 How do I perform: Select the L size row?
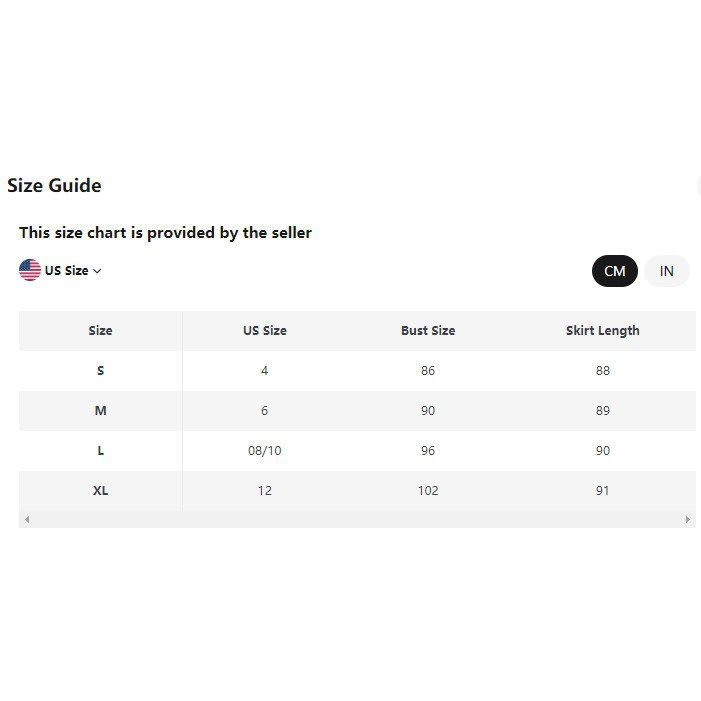(100, 451)
